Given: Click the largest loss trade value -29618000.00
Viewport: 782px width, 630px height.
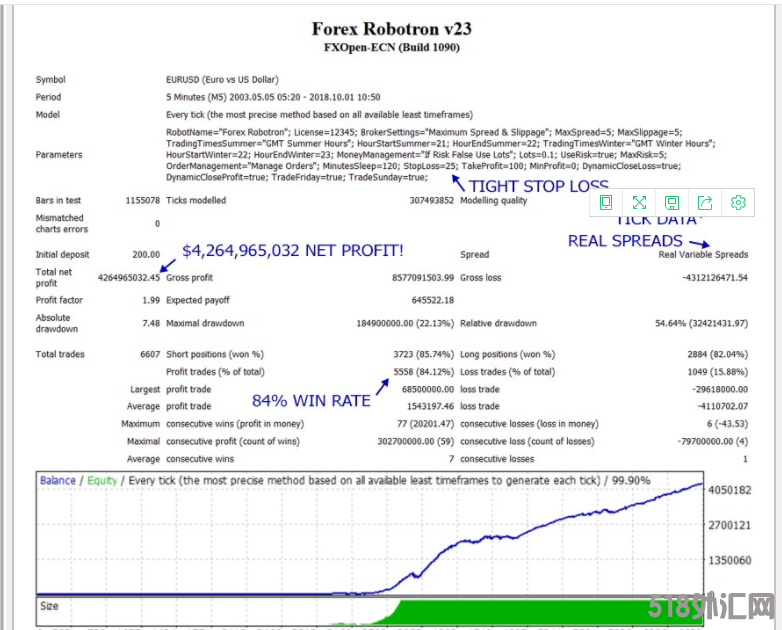Looking at the screenshot, I should coord(720,389).
